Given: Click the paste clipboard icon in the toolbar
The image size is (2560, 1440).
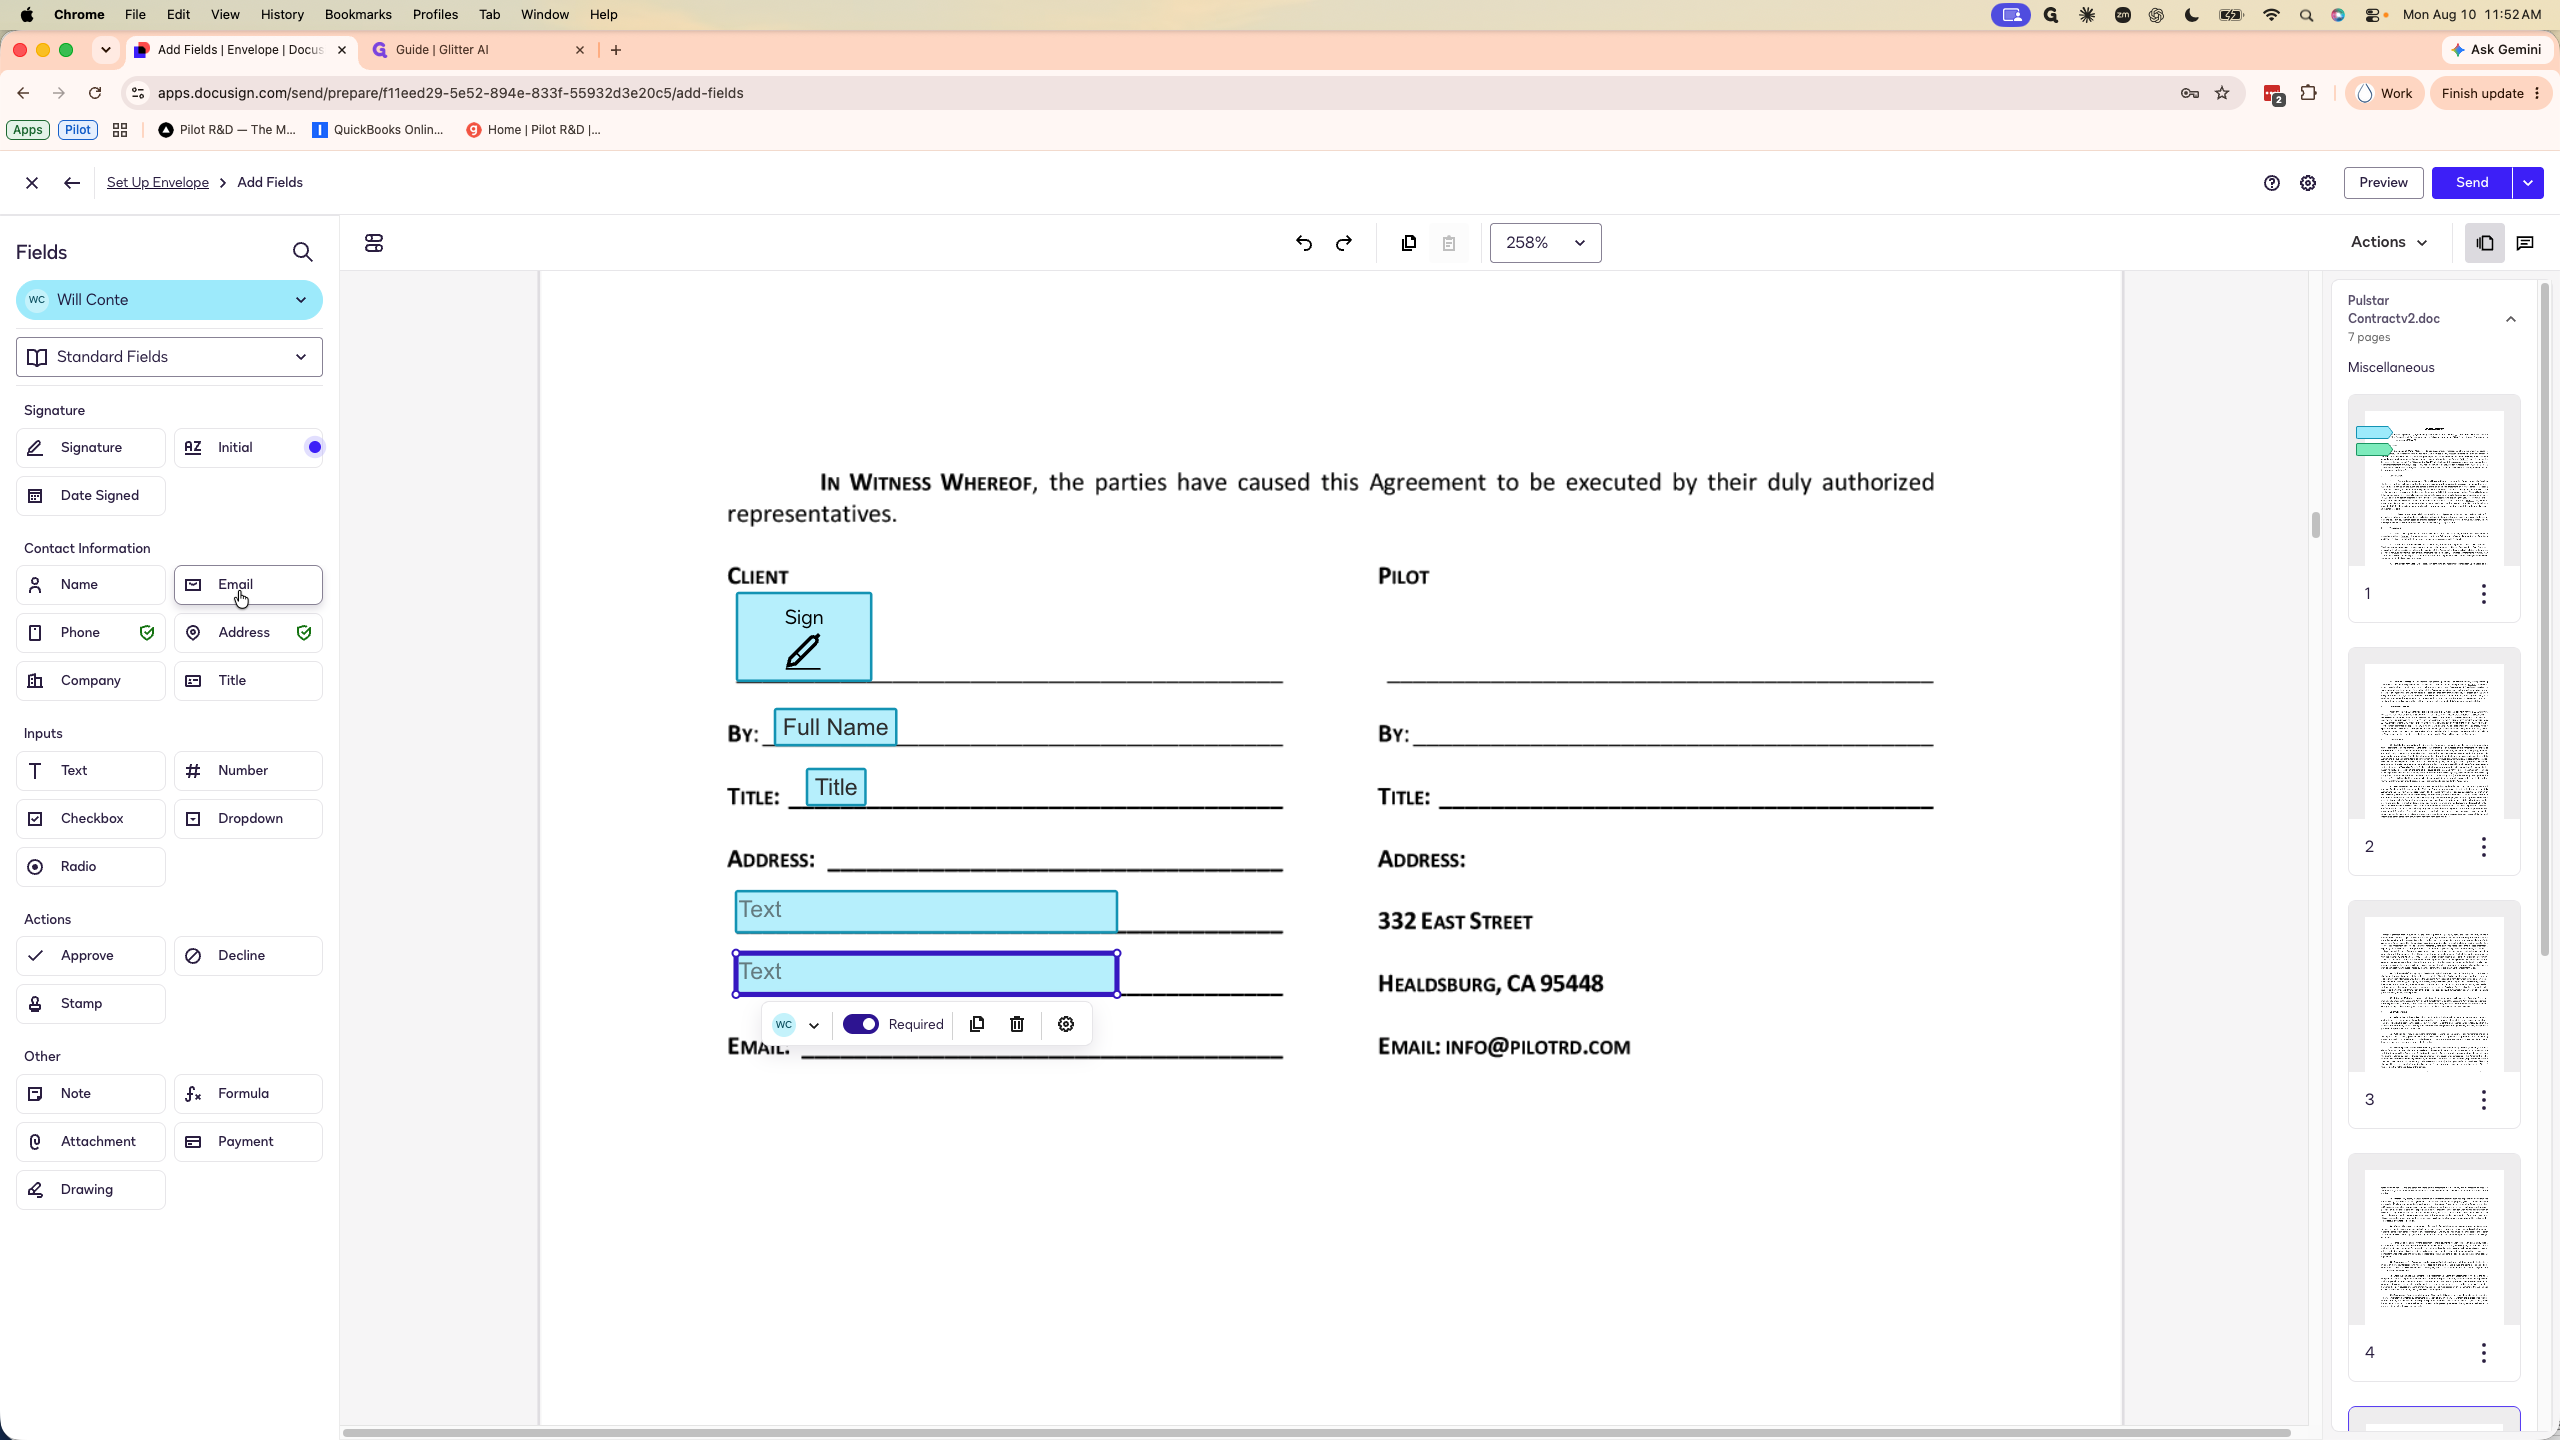Looking at the screenshot, I should click(x=1449, y=243).
